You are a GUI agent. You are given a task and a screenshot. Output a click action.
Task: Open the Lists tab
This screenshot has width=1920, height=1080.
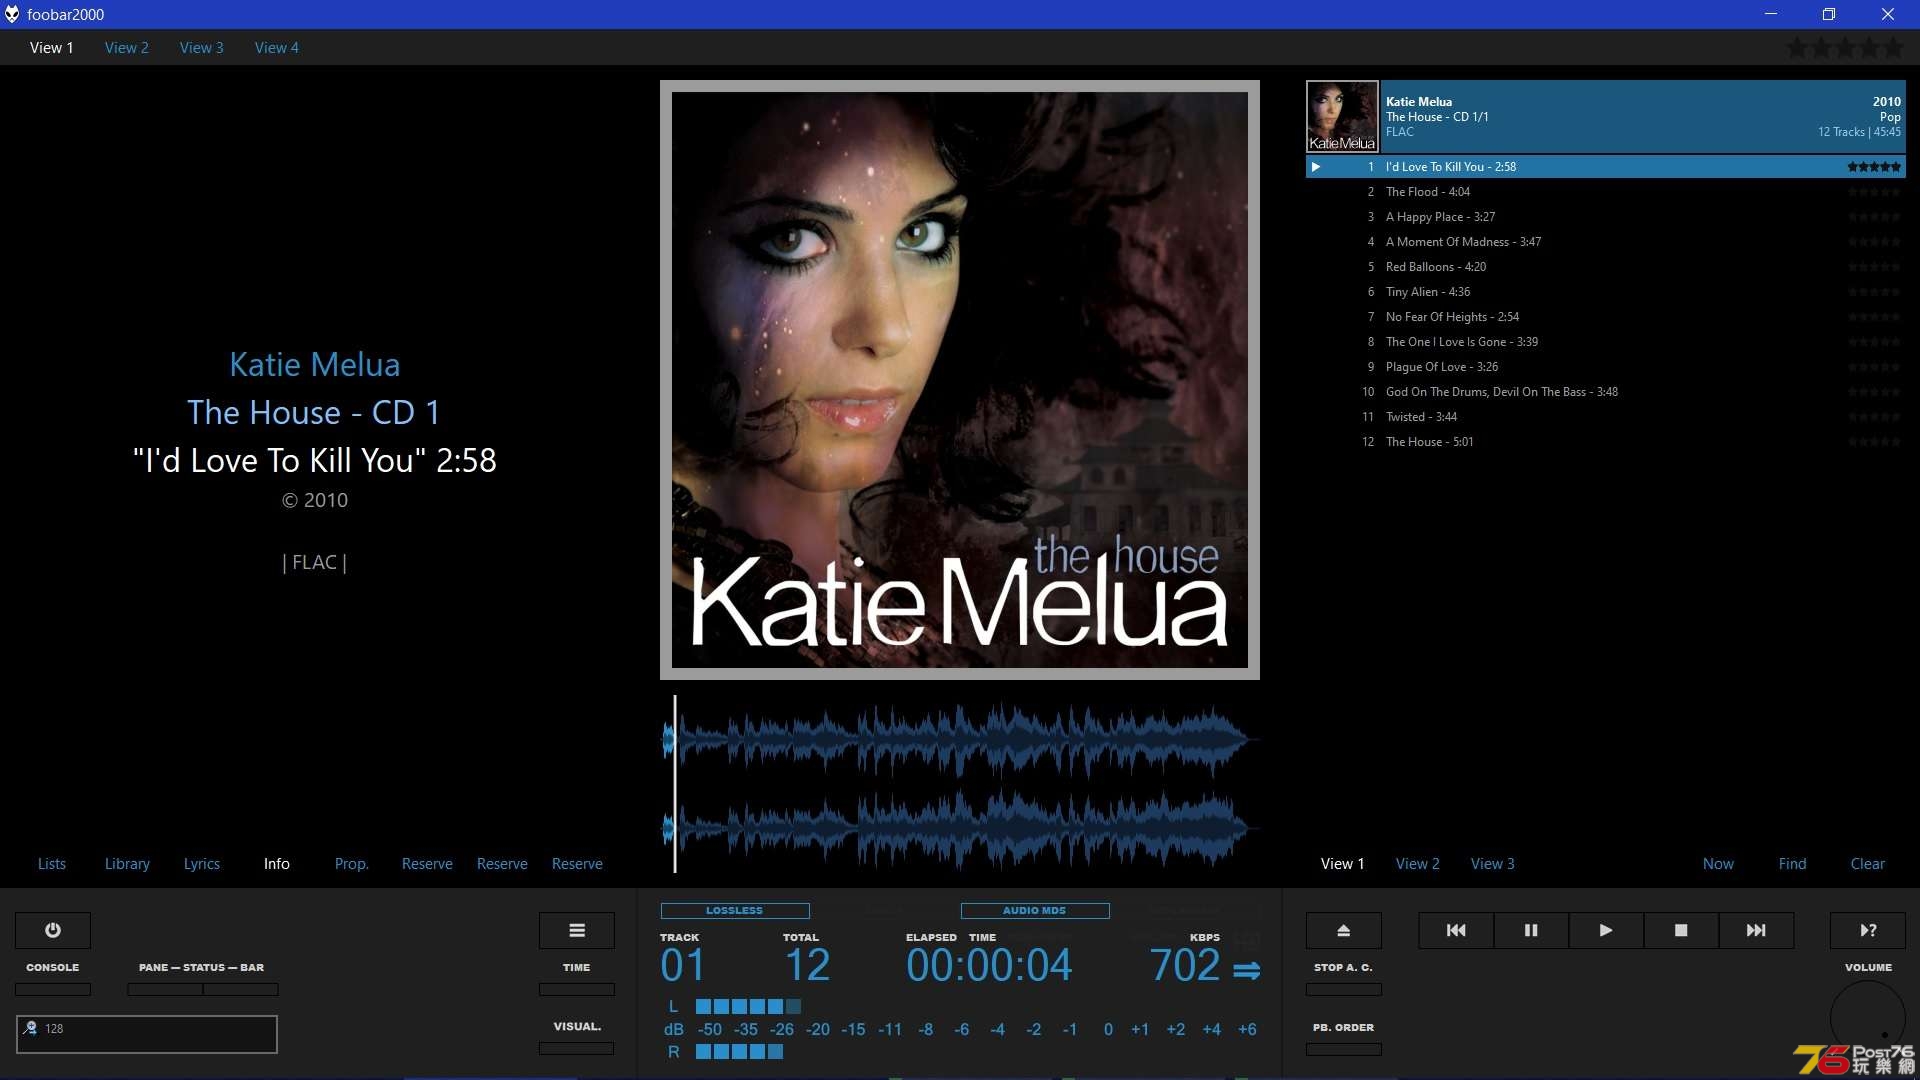click(52, 863)
